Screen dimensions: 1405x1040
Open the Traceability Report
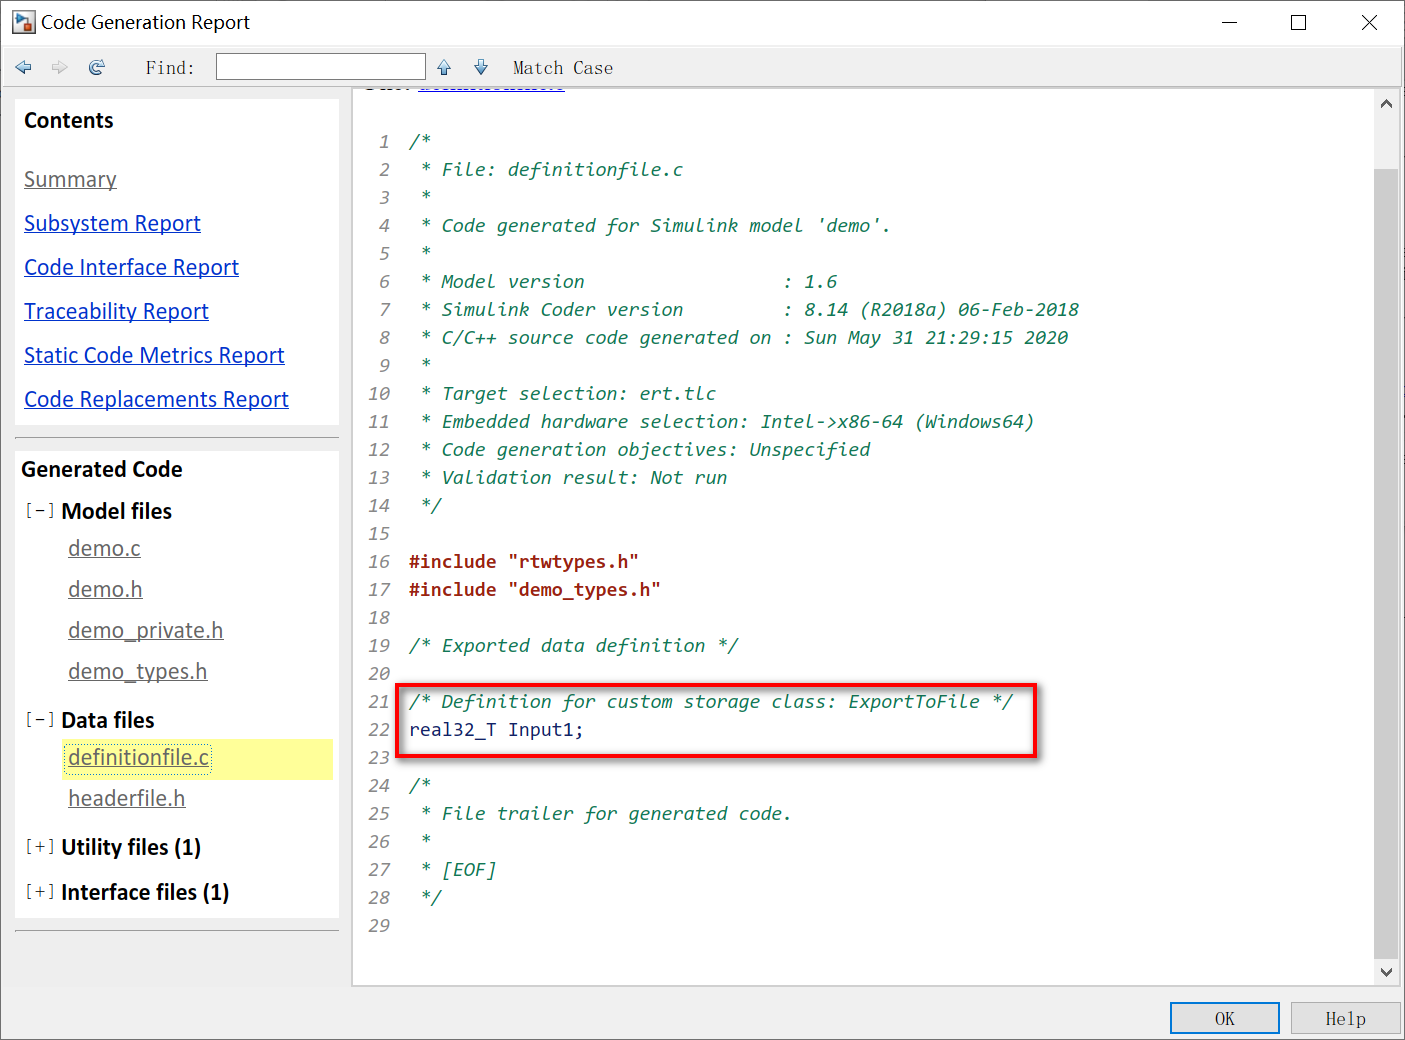[116, 312]
